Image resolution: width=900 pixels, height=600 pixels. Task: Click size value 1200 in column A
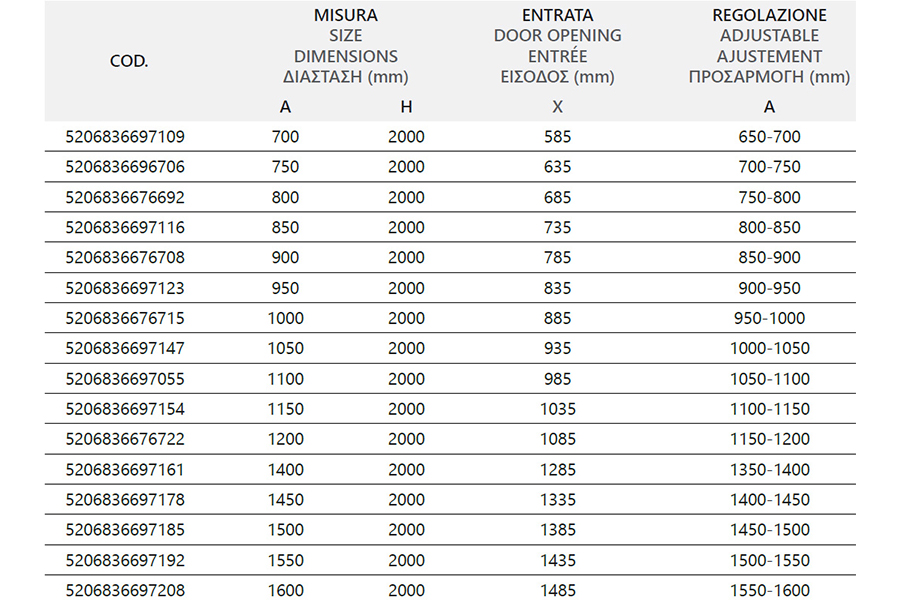[x=285, y=439]
